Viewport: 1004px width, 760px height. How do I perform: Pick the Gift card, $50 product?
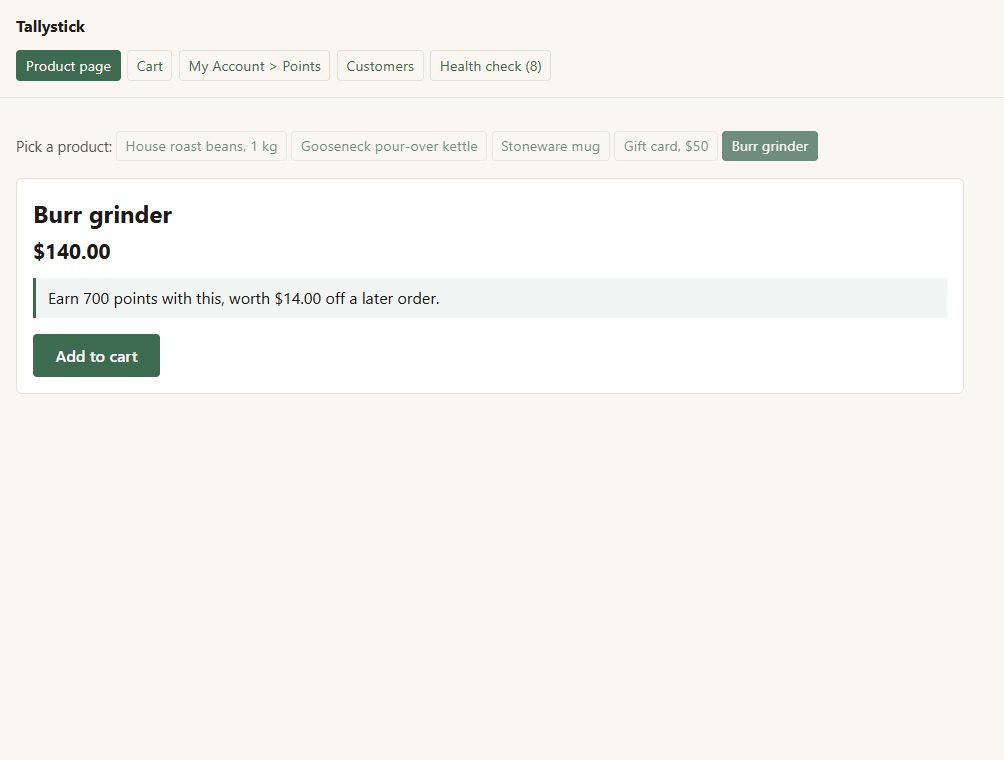(x=666, y=146)
